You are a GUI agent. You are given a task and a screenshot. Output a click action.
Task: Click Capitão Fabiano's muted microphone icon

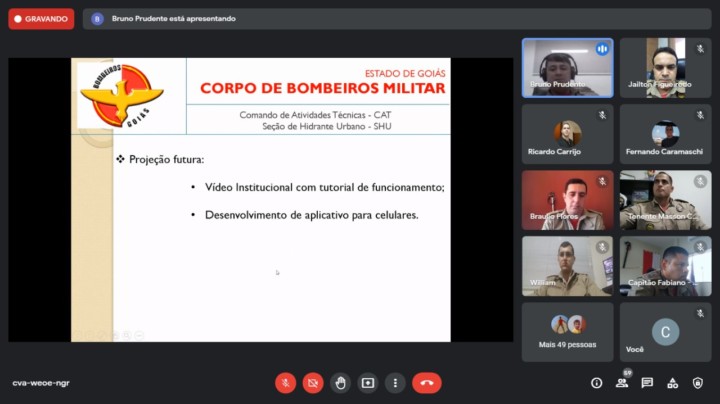(x=699, y=247)
